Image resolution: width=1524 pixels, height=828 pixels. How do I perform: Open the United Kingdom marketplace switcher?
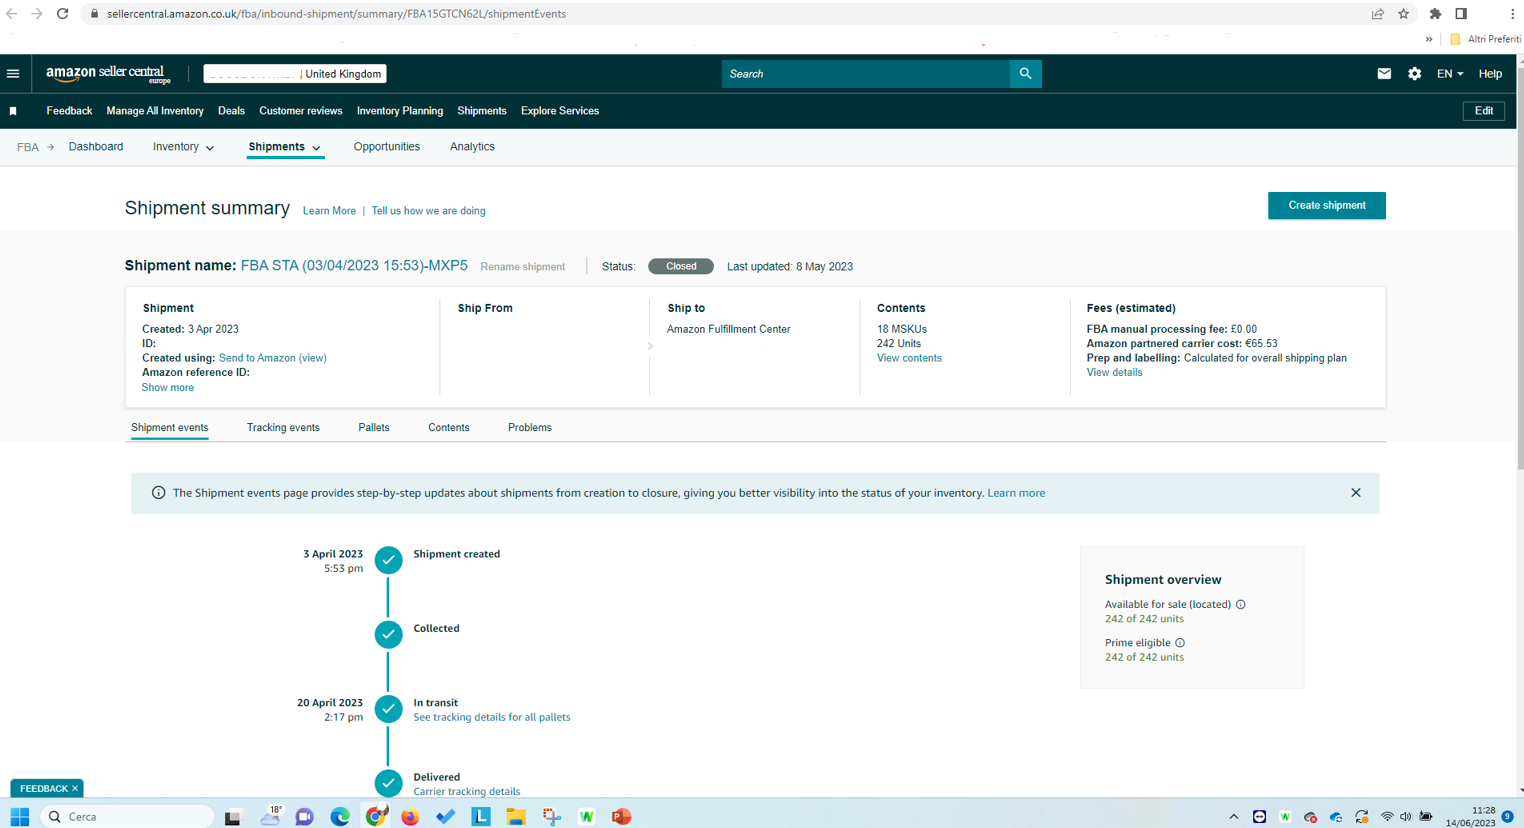[295, 74]
